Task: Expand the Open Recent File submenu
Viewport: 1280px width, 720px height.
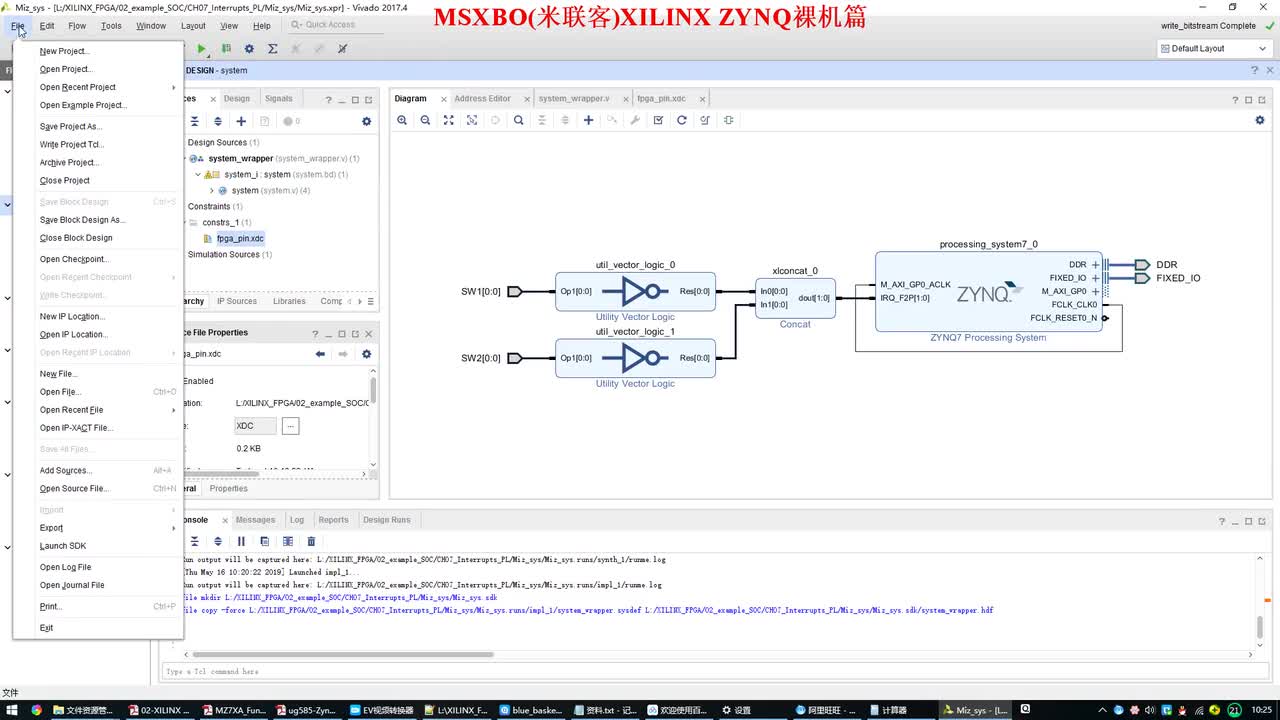Action: pos(98,410)
